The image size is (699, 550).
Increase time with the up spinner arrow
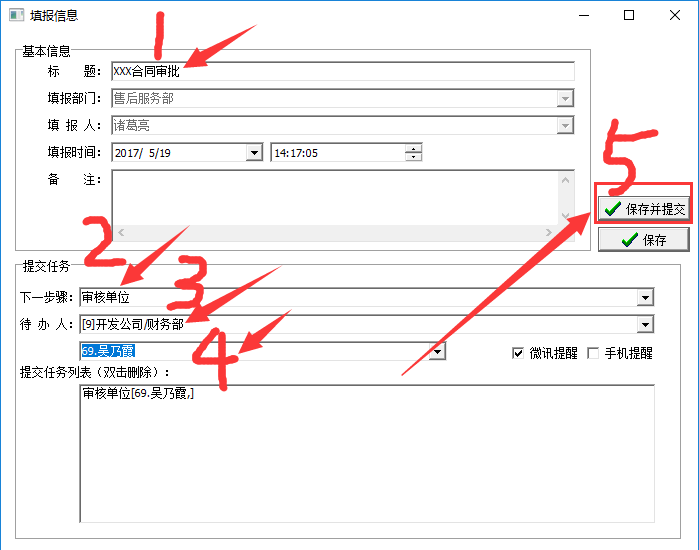click(413, 148)
